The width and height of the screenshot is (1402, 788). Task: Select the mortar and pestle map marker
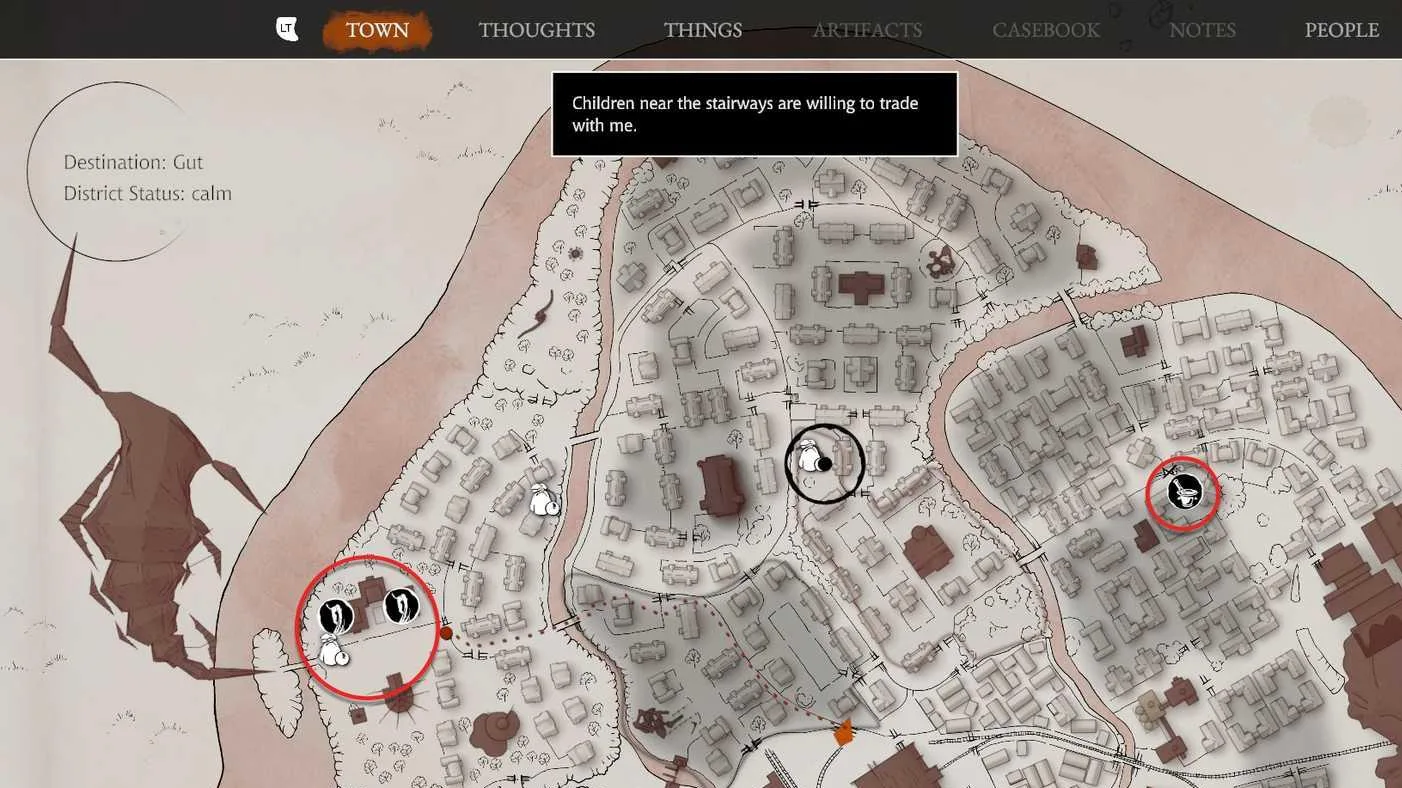1185,491
